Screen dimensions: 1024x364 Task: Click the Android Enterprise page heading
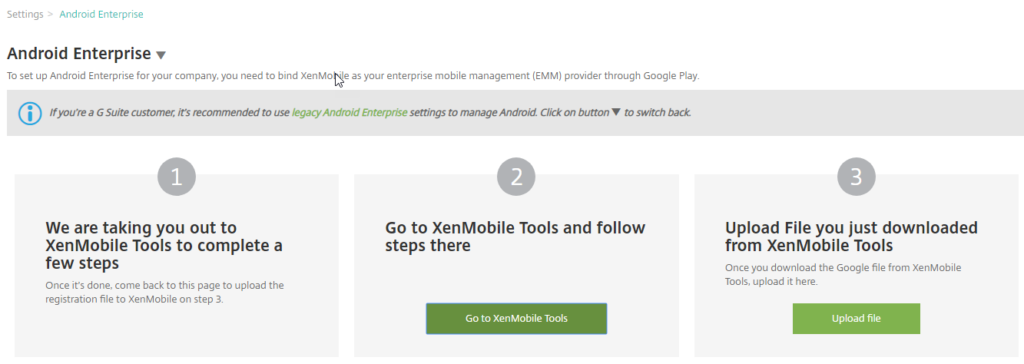click(79, 54)
